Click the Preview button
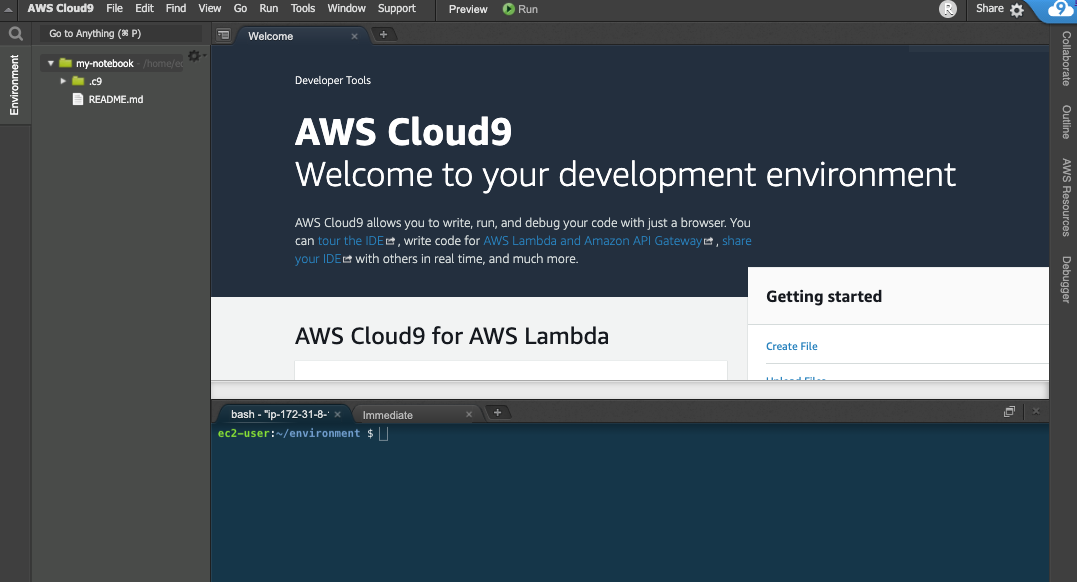The image size is (1077, 582). 468,9
